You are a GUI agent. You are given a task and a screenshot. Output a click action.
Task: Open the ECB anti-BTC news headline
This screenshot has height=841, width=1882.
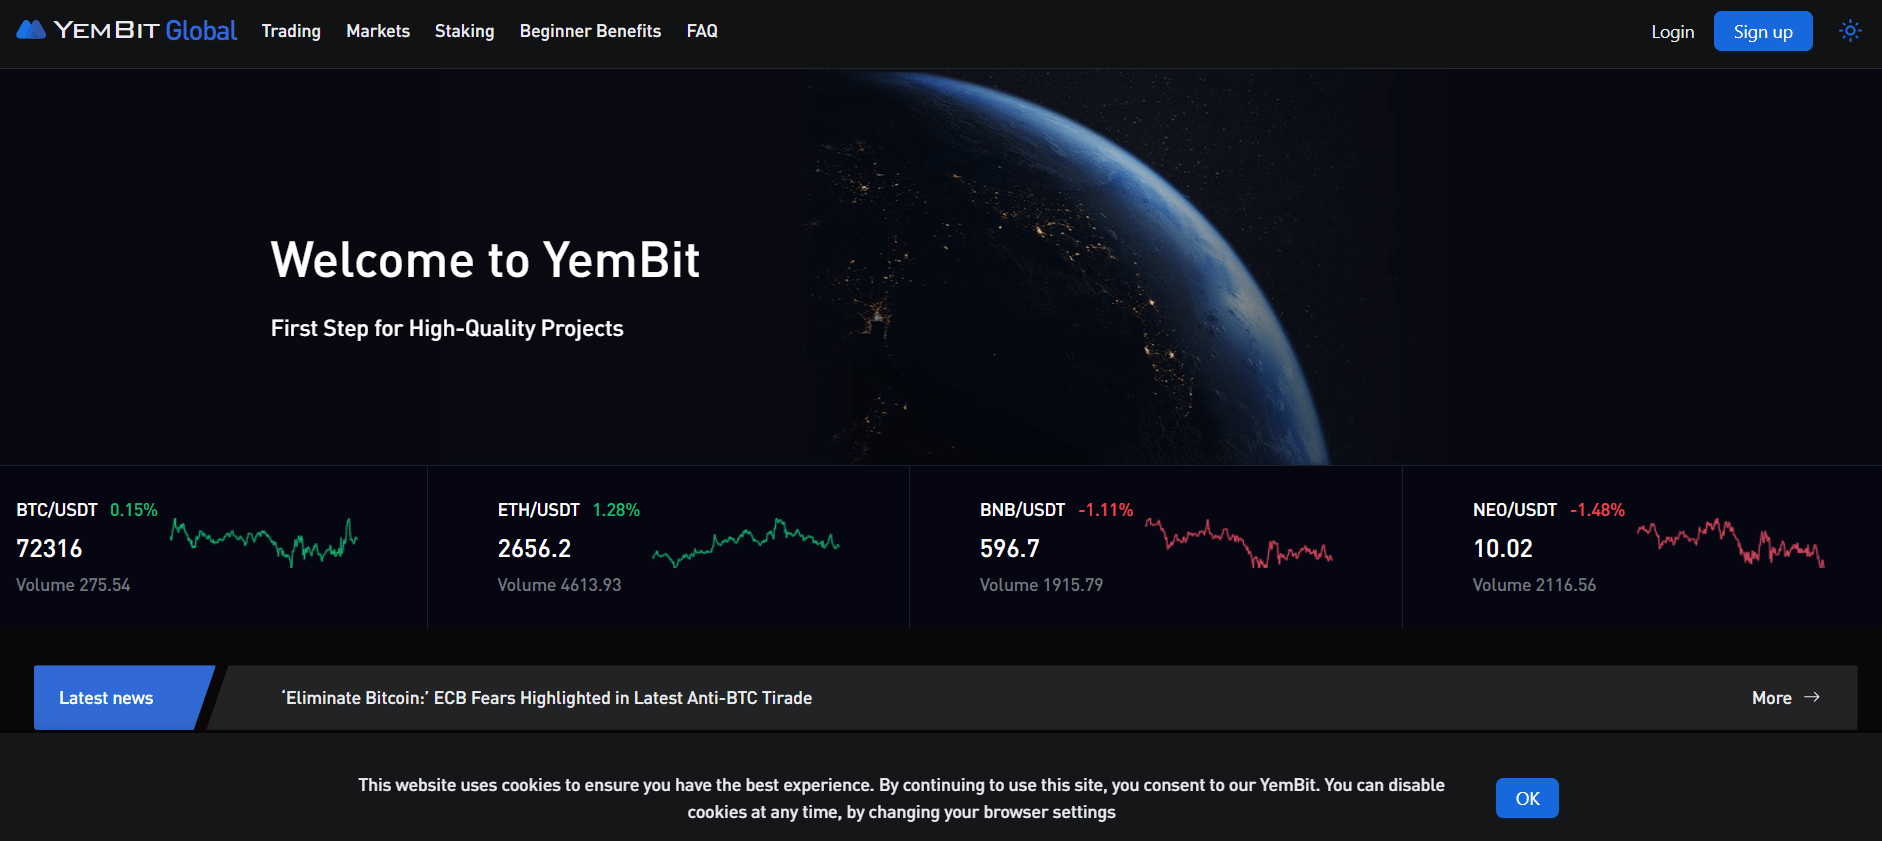tap(547, 698)
